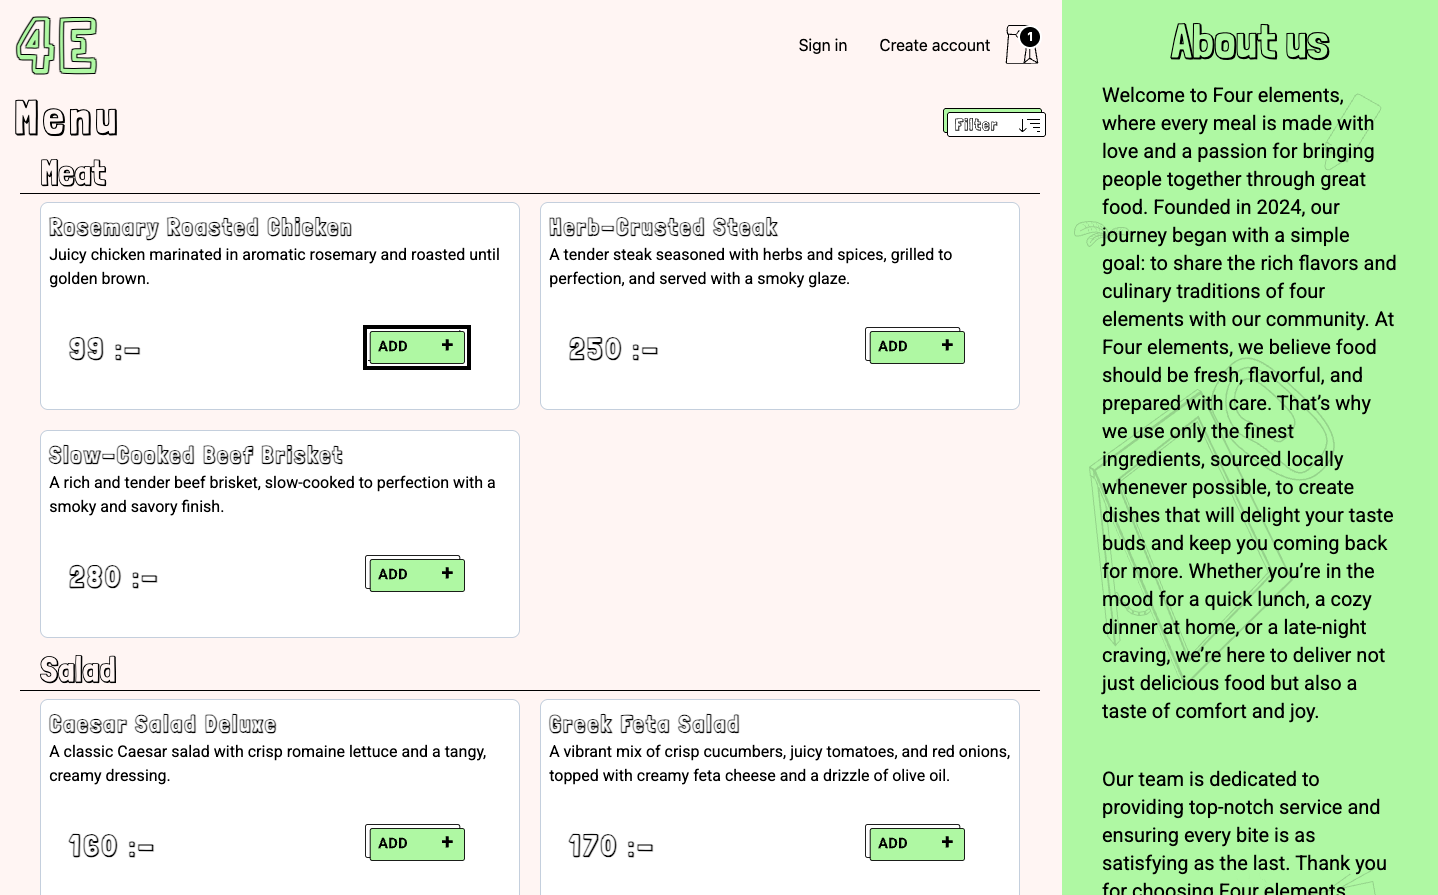Add Caesar Salad Deluxe to cart
Screen dimensions: 1438x895
[x=415, y=843]
